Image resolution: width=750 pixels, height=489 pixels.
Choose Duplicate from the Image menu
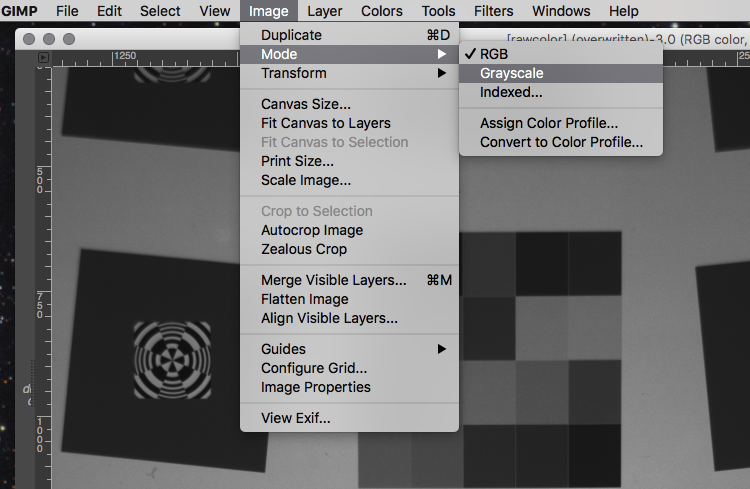(x=349, y=35)
